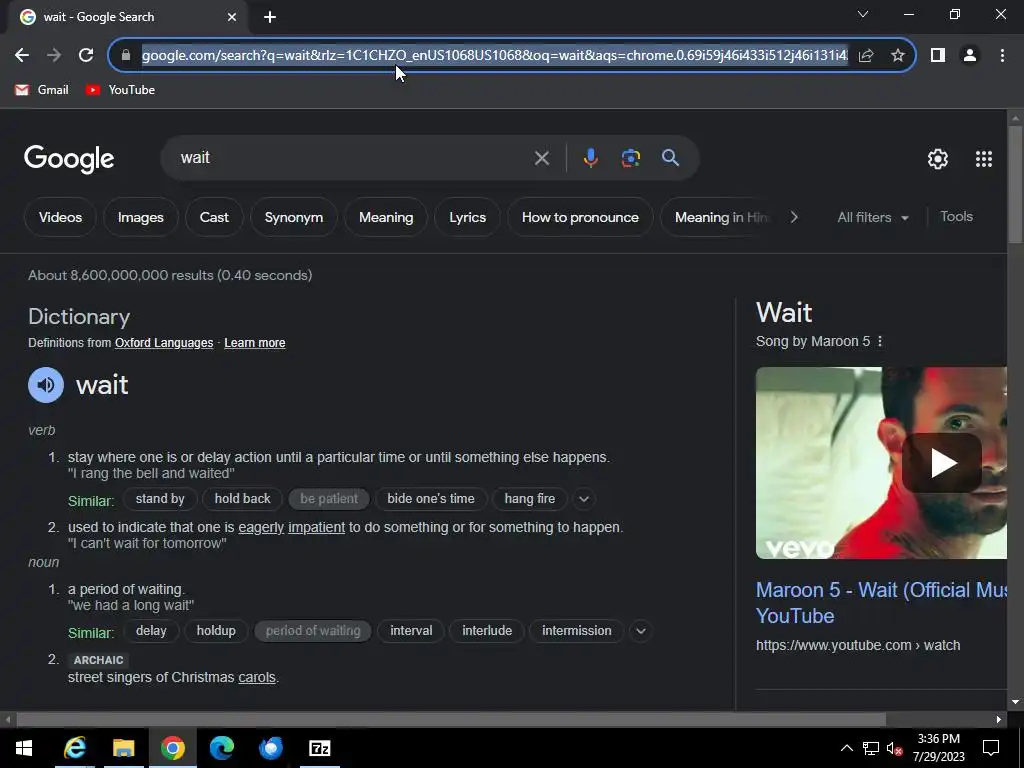This screenshot has width=1024, height=768.
Task: Open Chrome side panel icon
Action: 938,56
